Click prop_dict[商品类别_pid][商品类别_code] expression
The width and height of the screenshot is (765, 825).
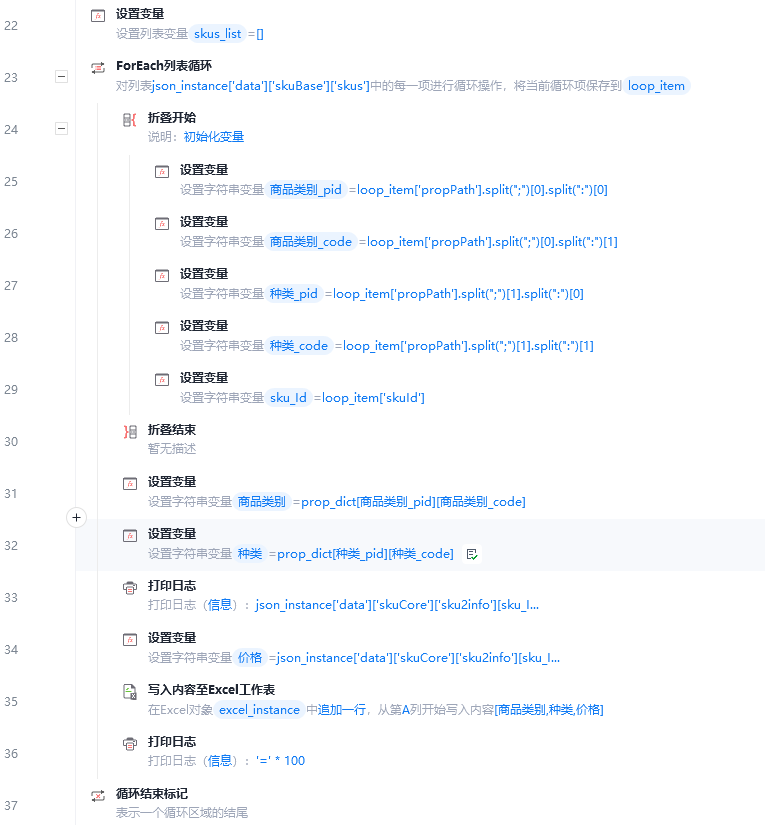coord(413,502)
